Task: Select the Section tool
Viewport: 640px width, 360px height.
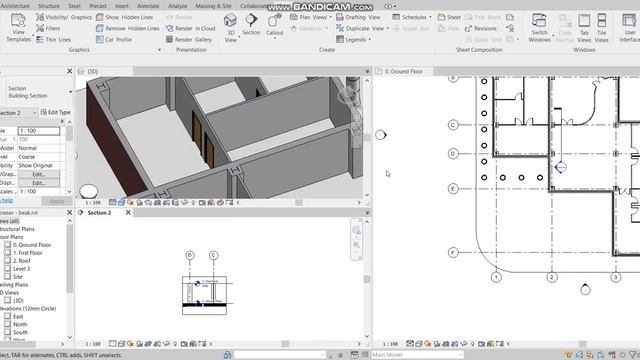Action: tap(251, 24)
